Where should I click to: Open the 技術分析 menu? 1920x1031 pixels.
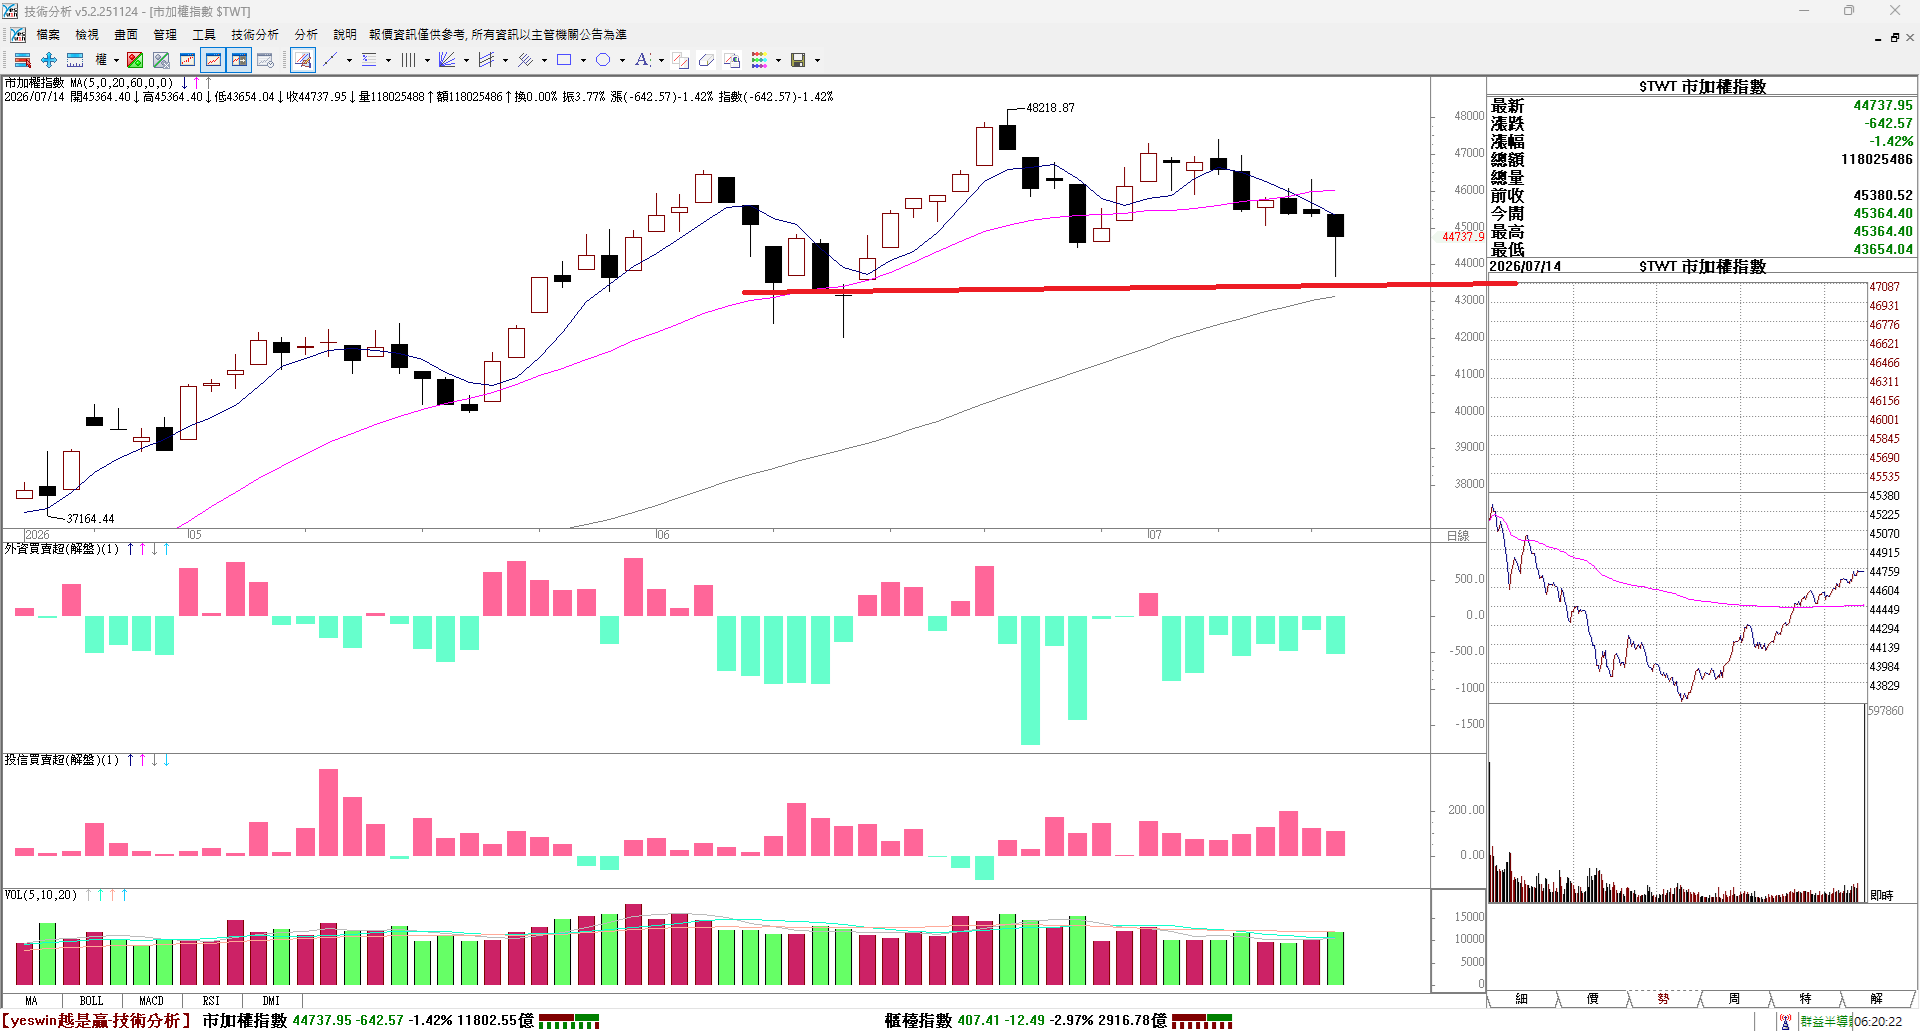pos(255,34)
